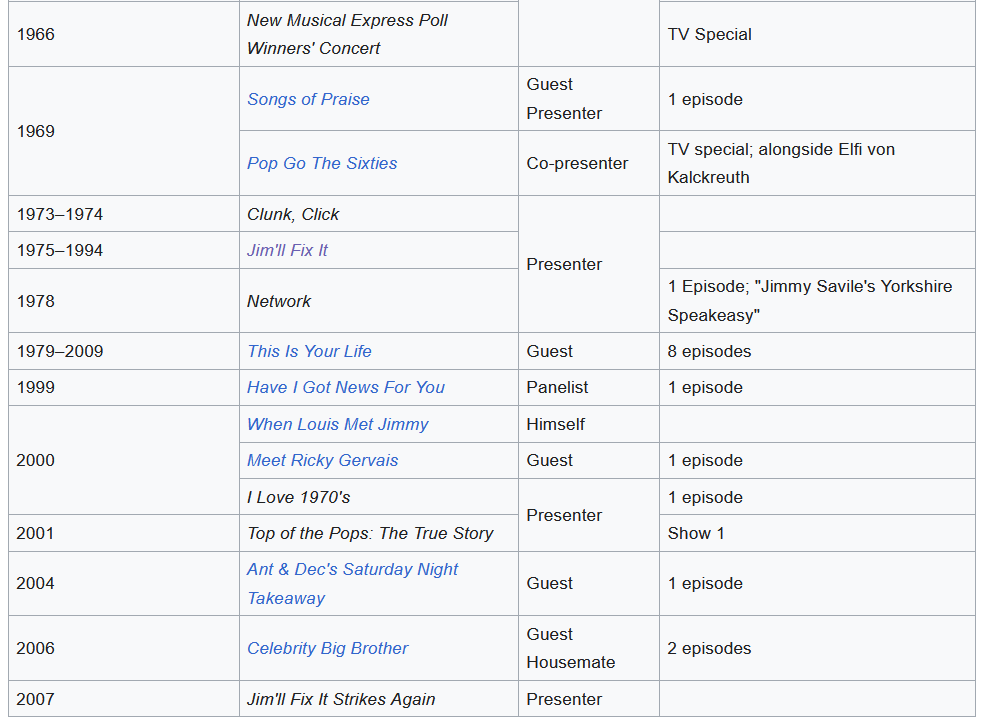Click the 1978 year cell
The width and height of the screenshot is (983, 717).
[x=124, y=301]
